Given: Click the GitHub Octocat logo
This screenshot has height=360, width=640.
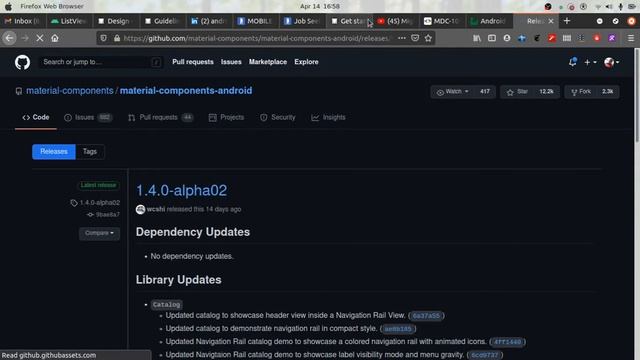Looking at the screenshot, I should point(22,62).
